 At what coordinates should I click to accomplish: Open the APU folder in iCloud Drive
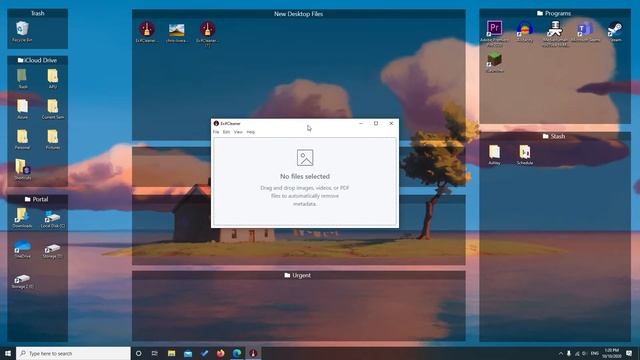pos(53,78)
